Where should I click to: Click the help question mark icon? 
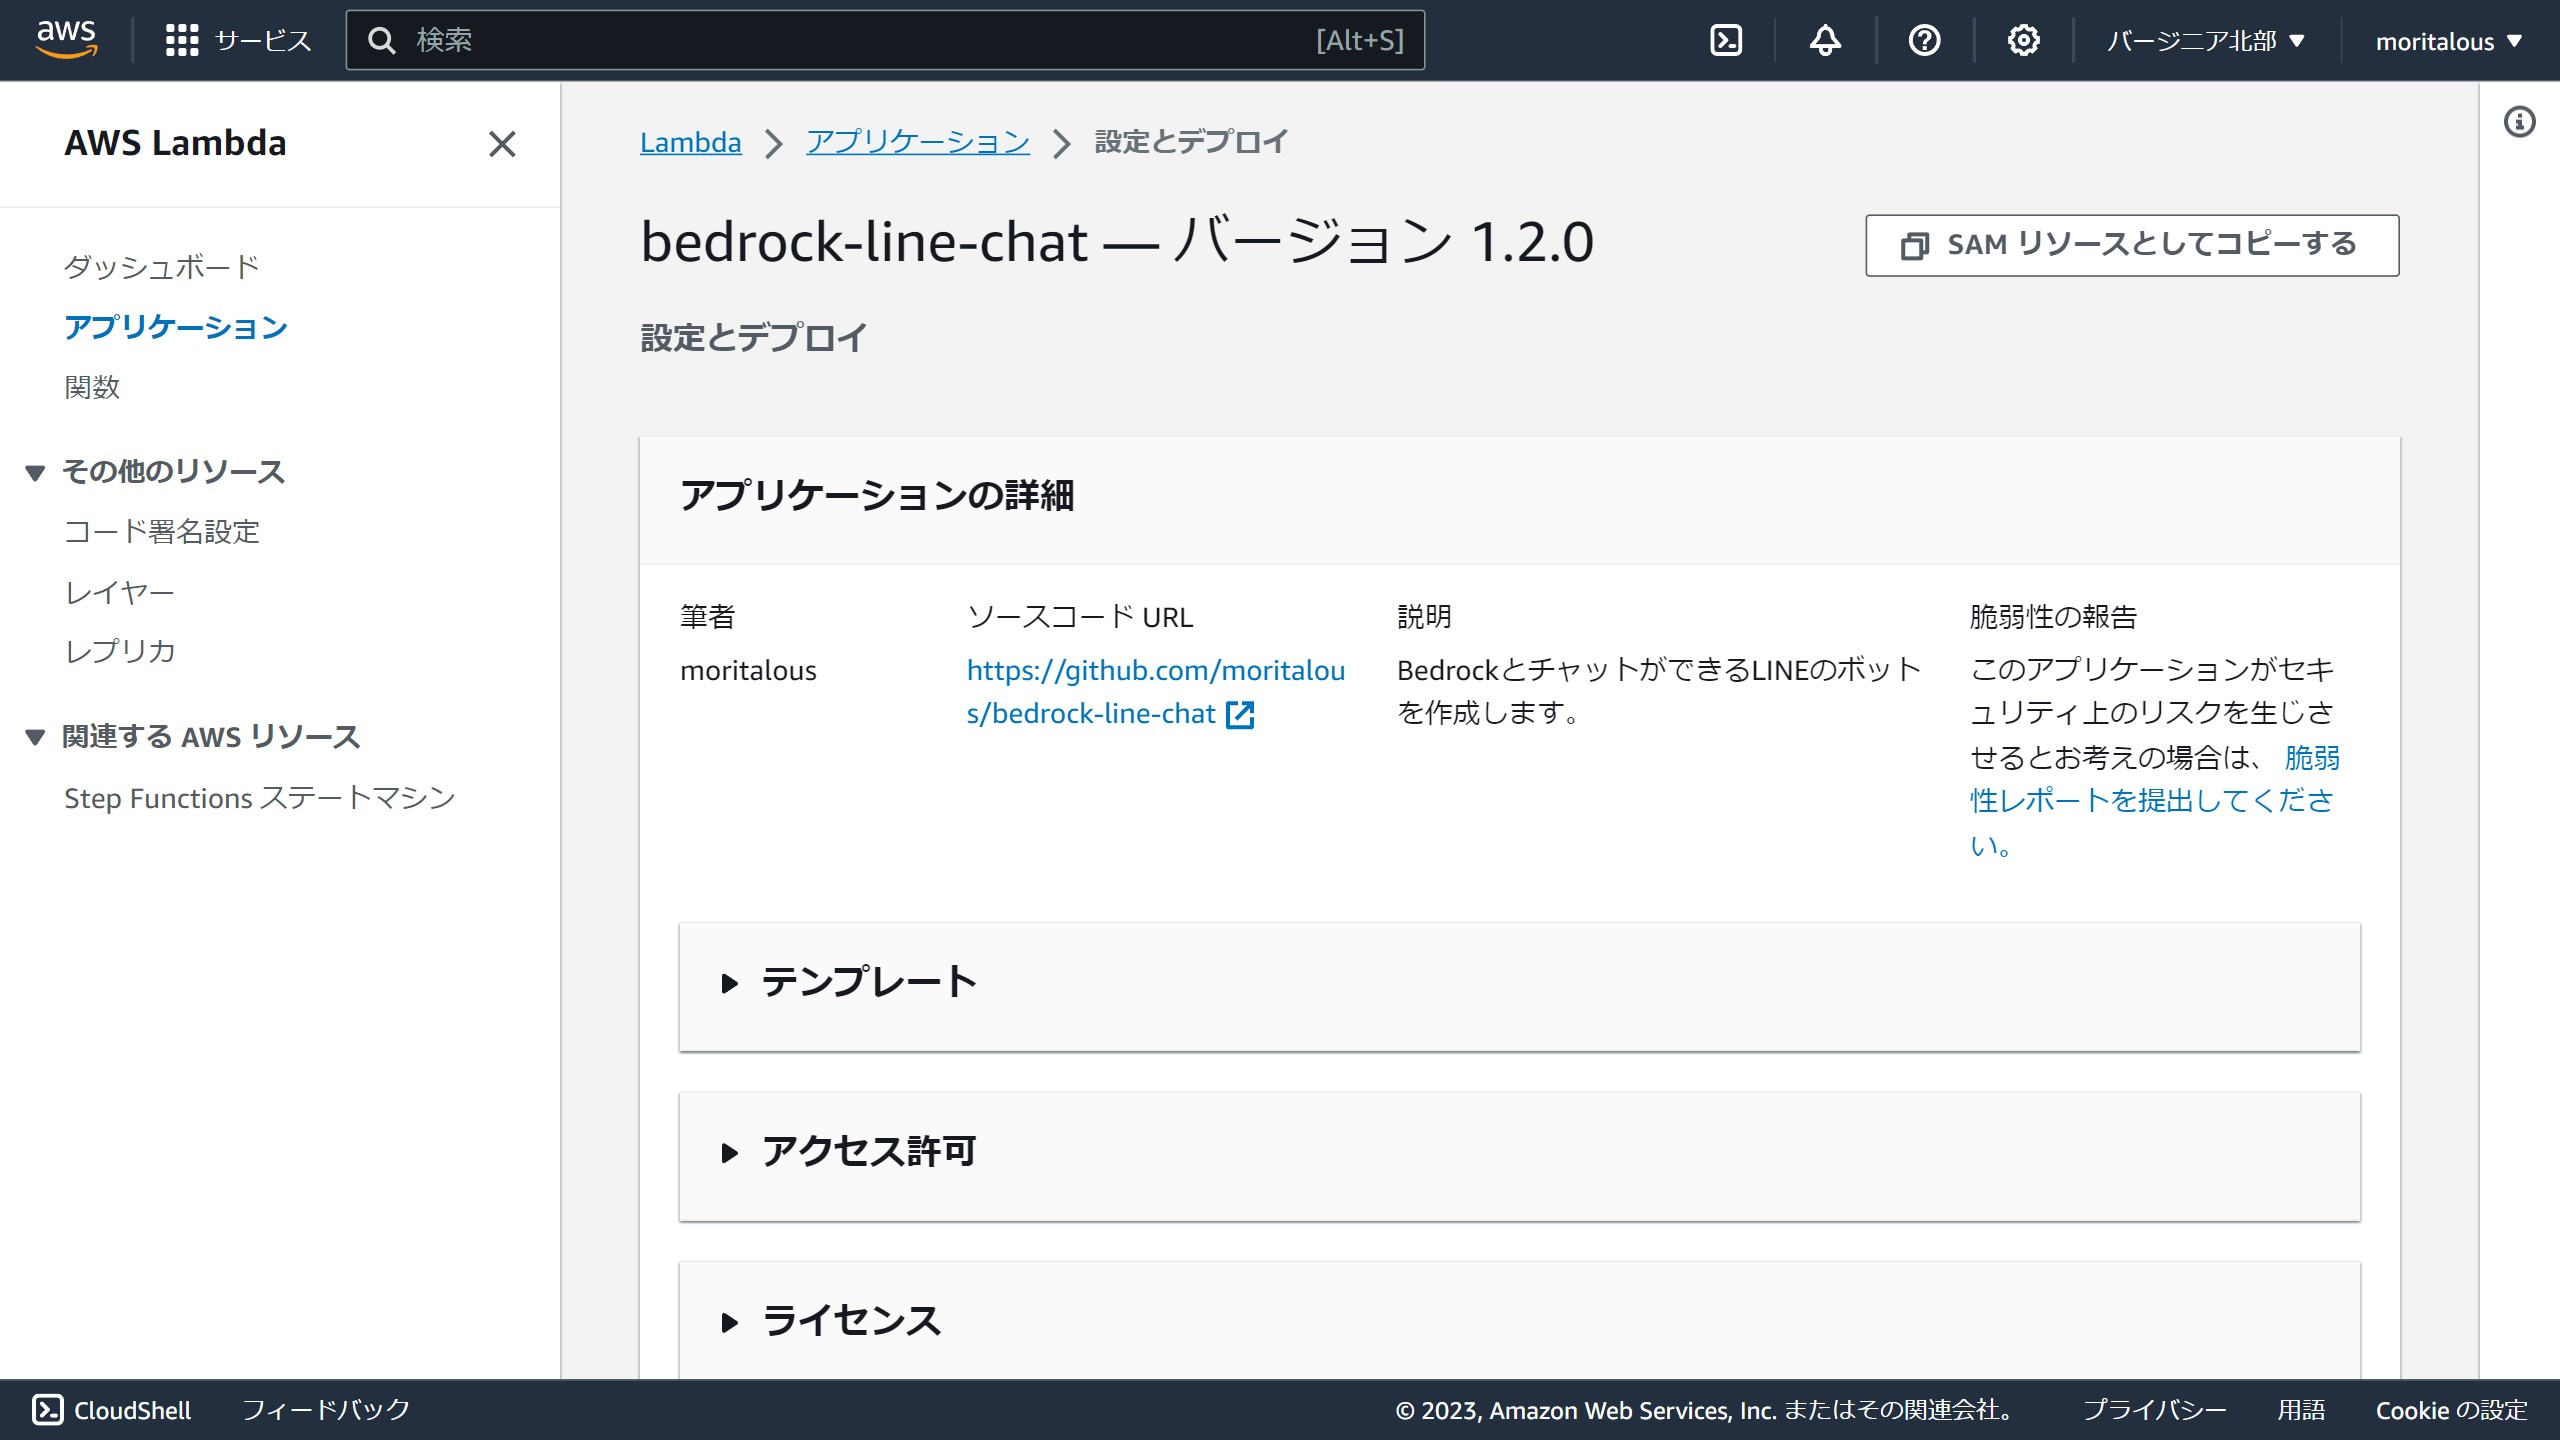1924,40
